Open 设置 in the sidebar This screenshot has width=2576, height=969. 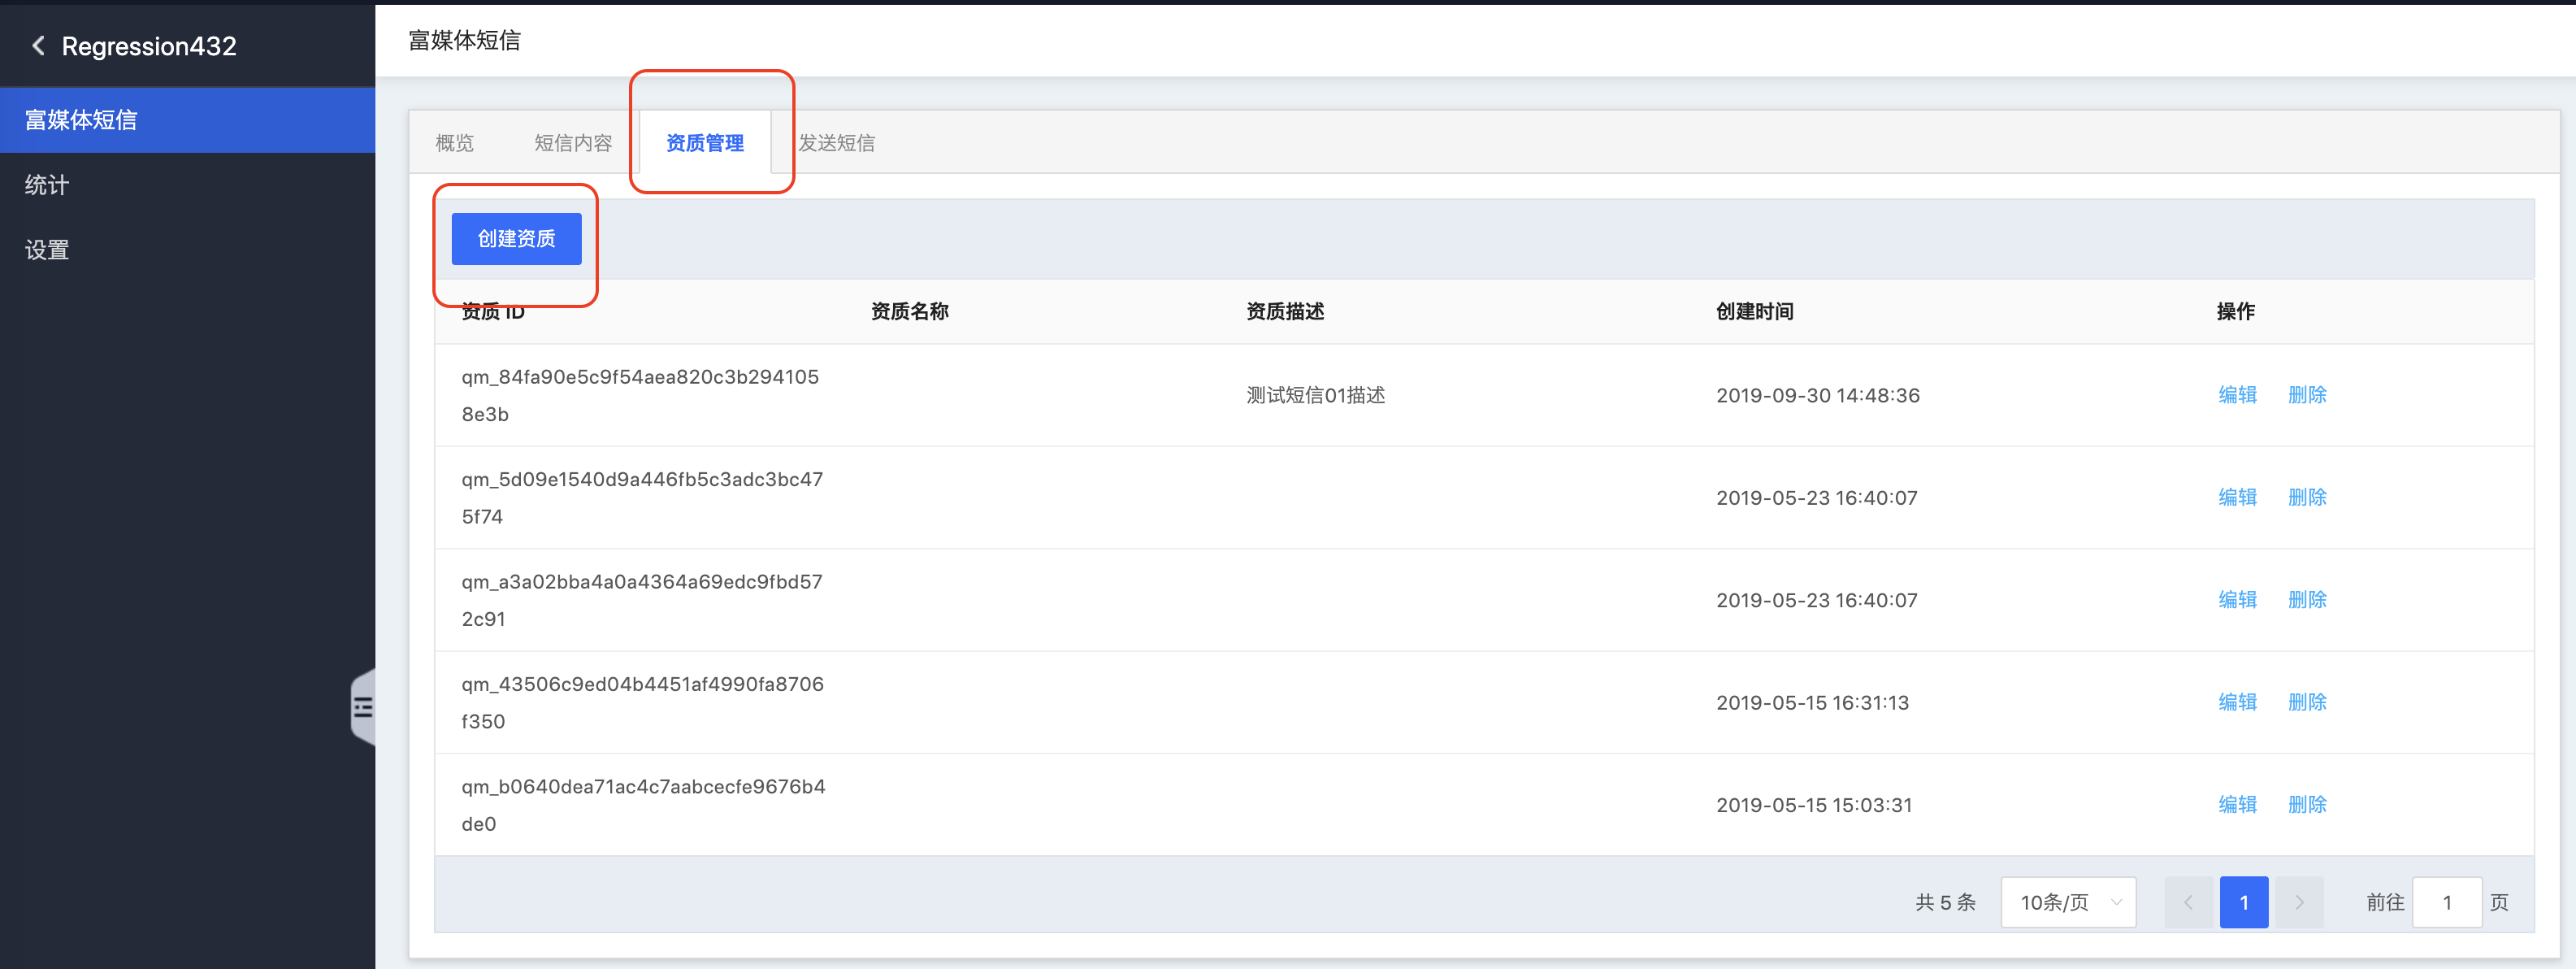coord(187,250)
